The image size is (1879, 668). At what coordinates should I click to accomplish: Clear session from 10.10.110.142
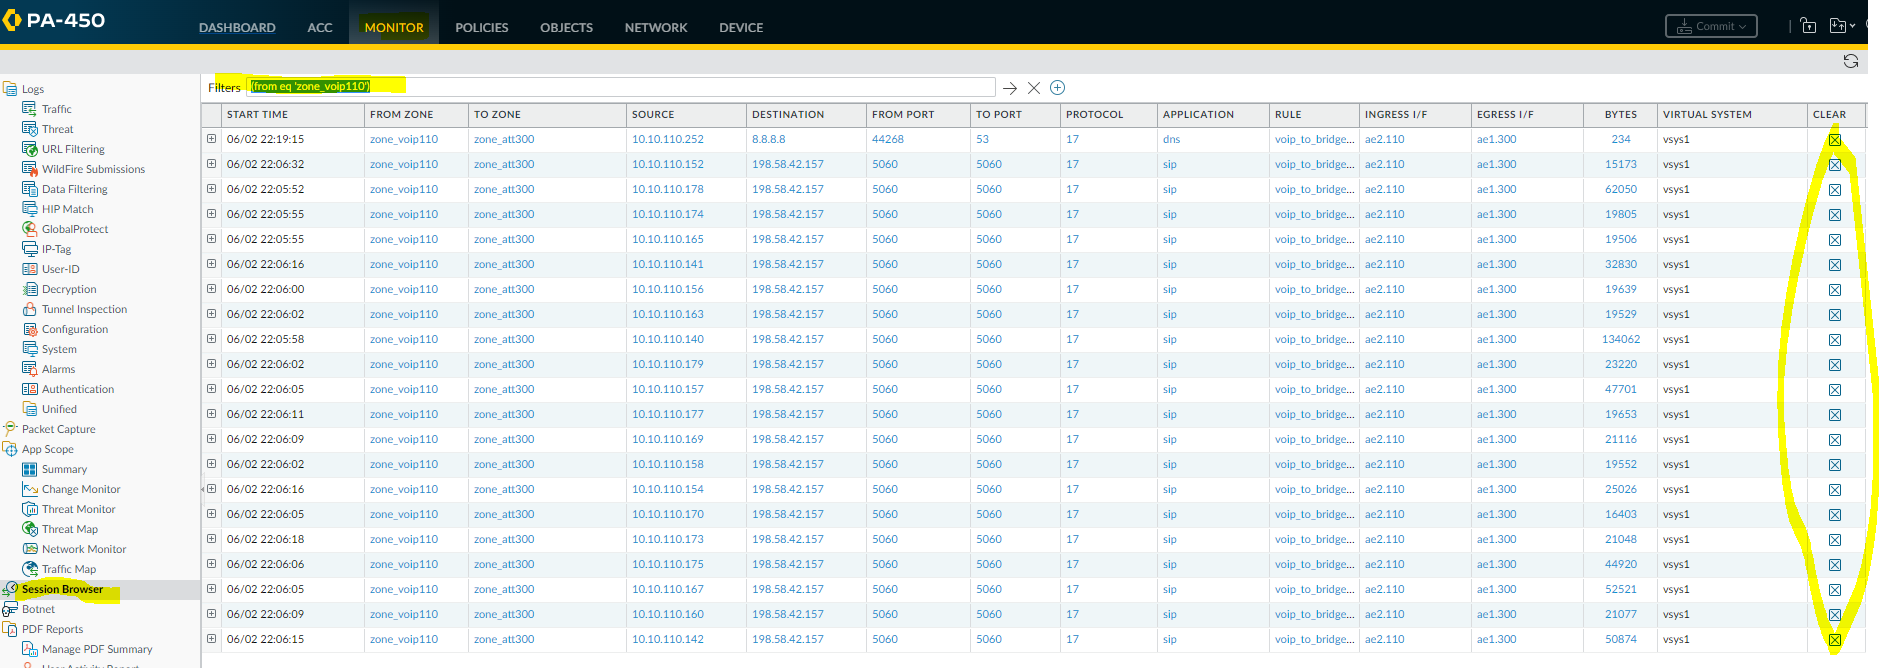pos(1835,640)
